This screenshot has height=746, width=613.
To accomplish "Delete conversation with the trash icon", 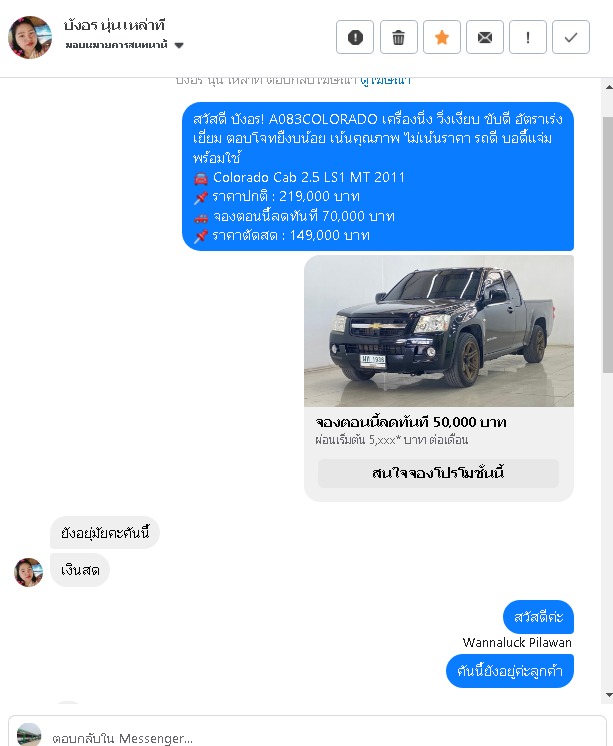I will coord(399,37).
